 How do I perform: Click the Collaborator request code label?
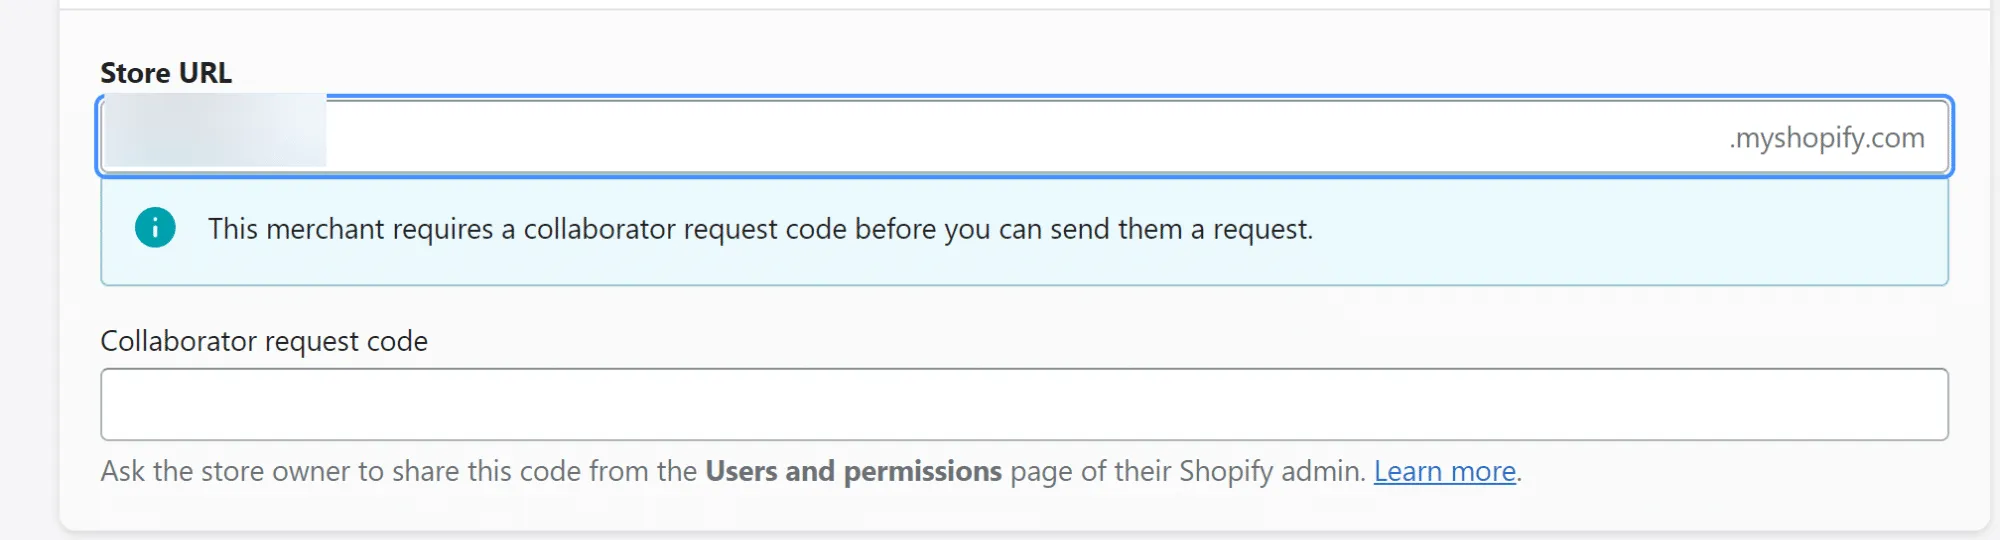tap(264, 341)
